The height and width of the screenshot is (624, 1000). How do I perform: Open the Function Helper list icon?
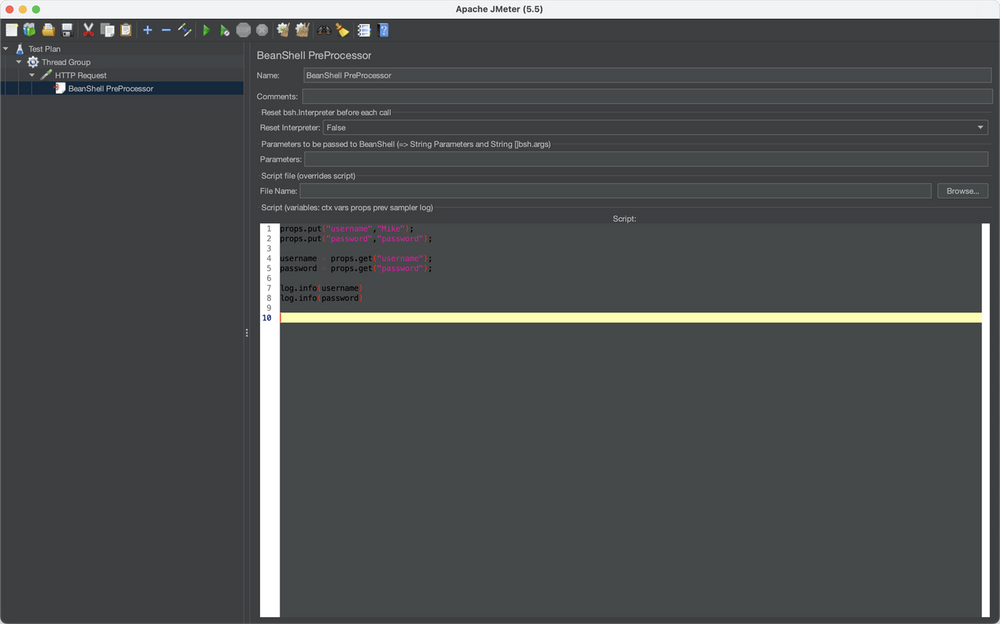coord(364,30)
